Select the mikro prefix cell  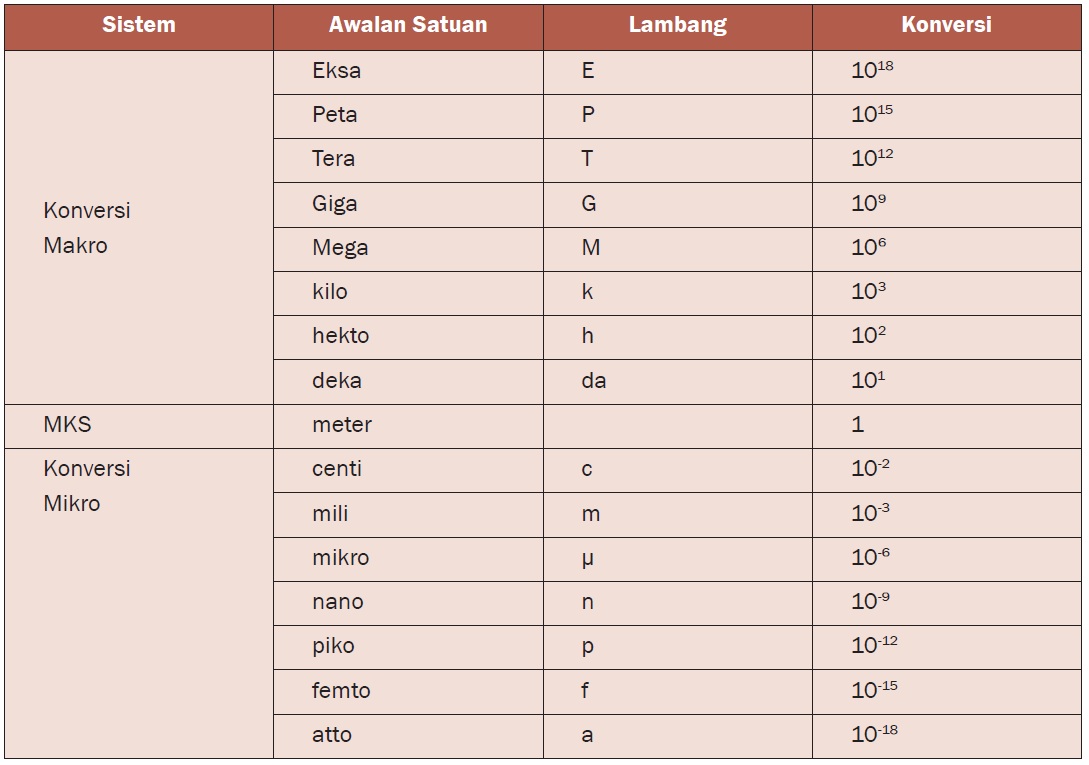point(340,557)
